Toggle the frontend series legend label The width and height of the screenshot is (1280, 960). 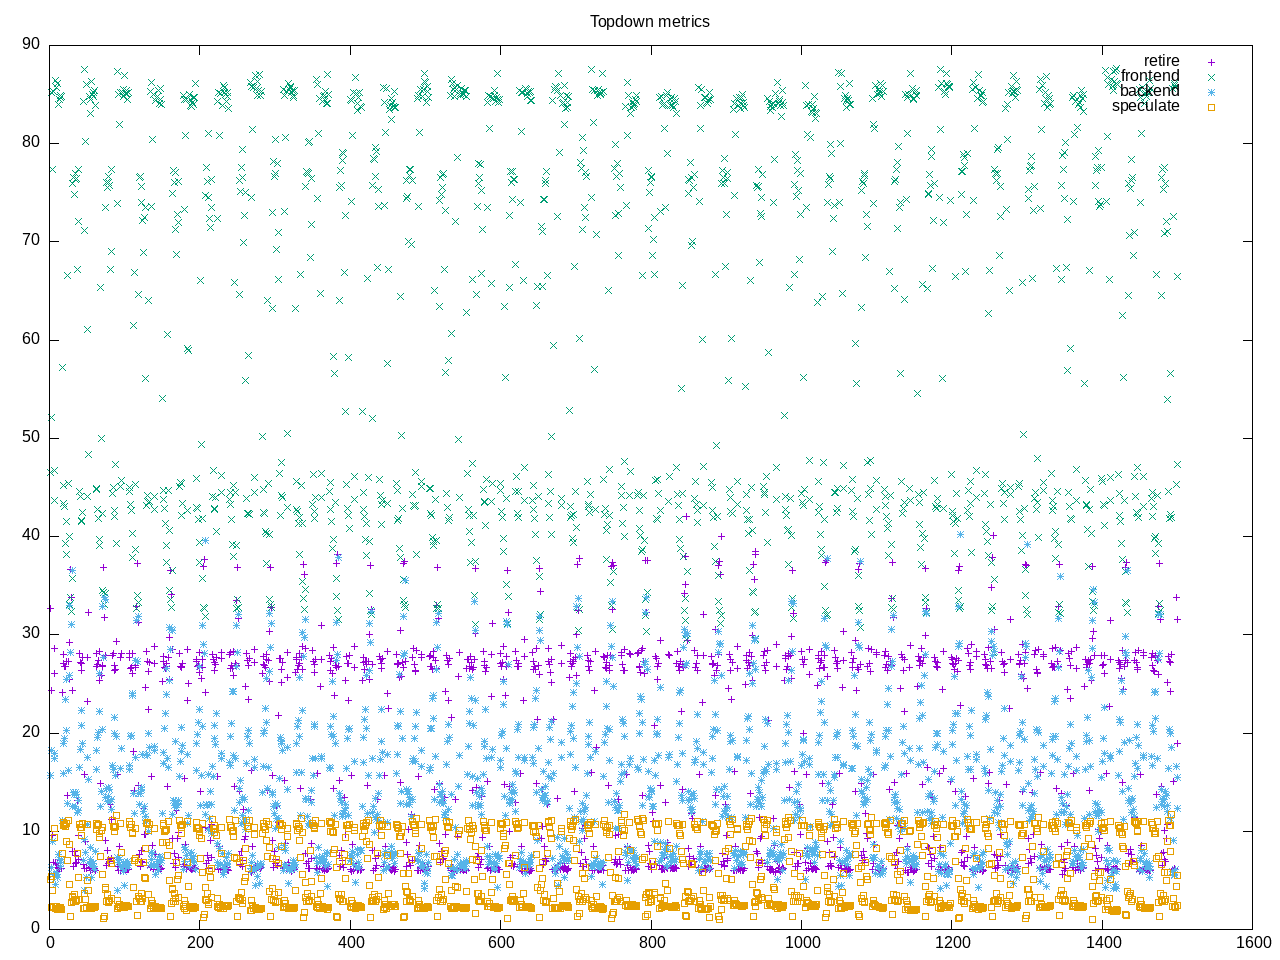click(x=1149, y=76)
